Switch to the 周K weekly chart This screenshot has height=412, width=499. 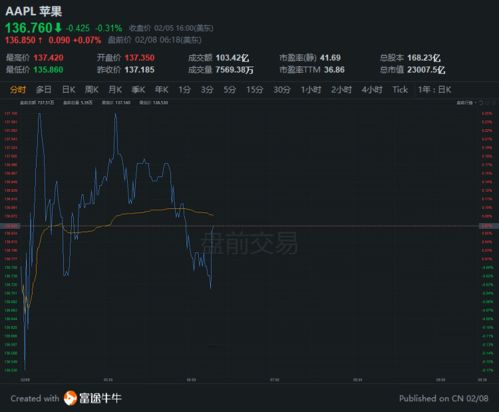coord(92,90)
